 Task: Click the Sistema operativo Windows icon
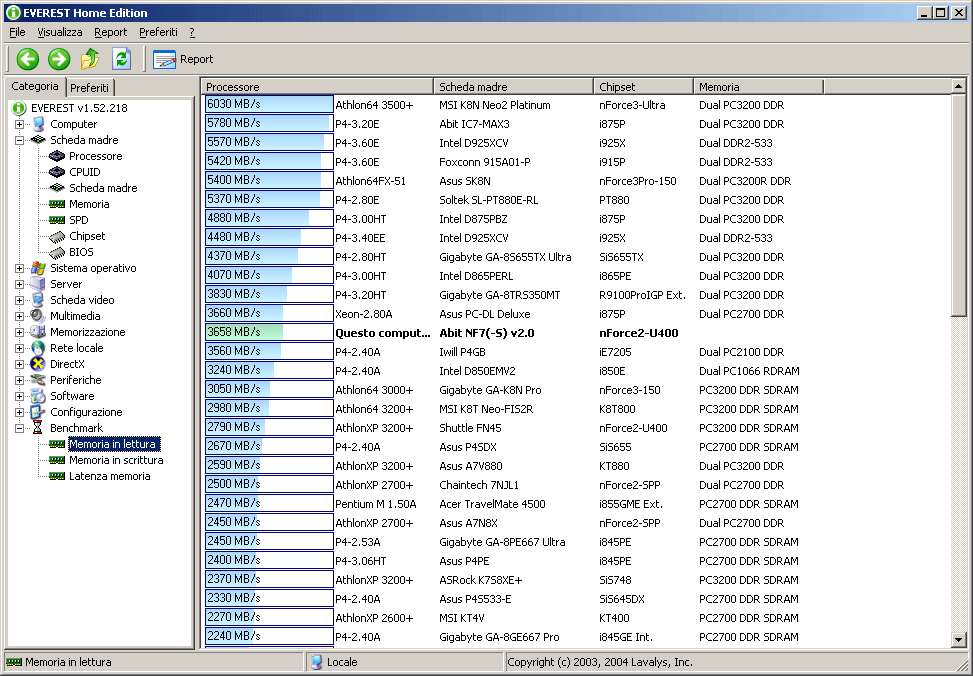point(38,268)
